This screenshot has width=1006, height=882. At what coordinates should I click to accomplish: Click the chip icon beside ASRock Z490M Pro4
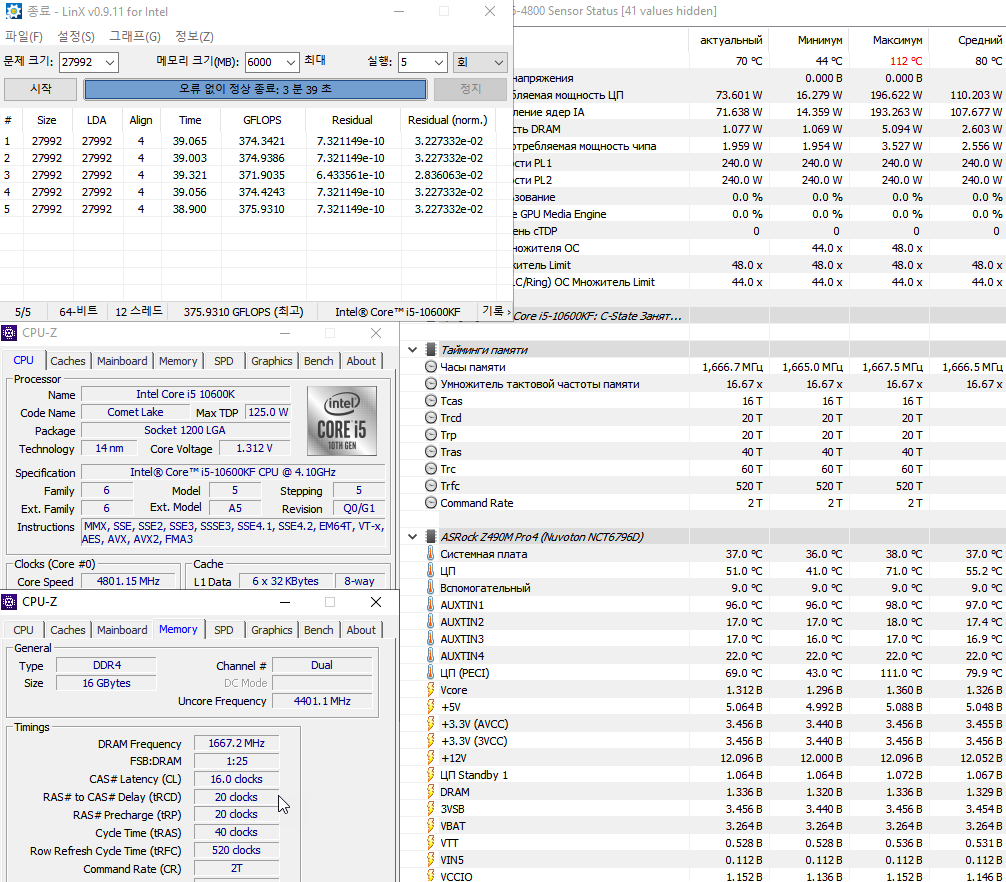coord(431,537)
